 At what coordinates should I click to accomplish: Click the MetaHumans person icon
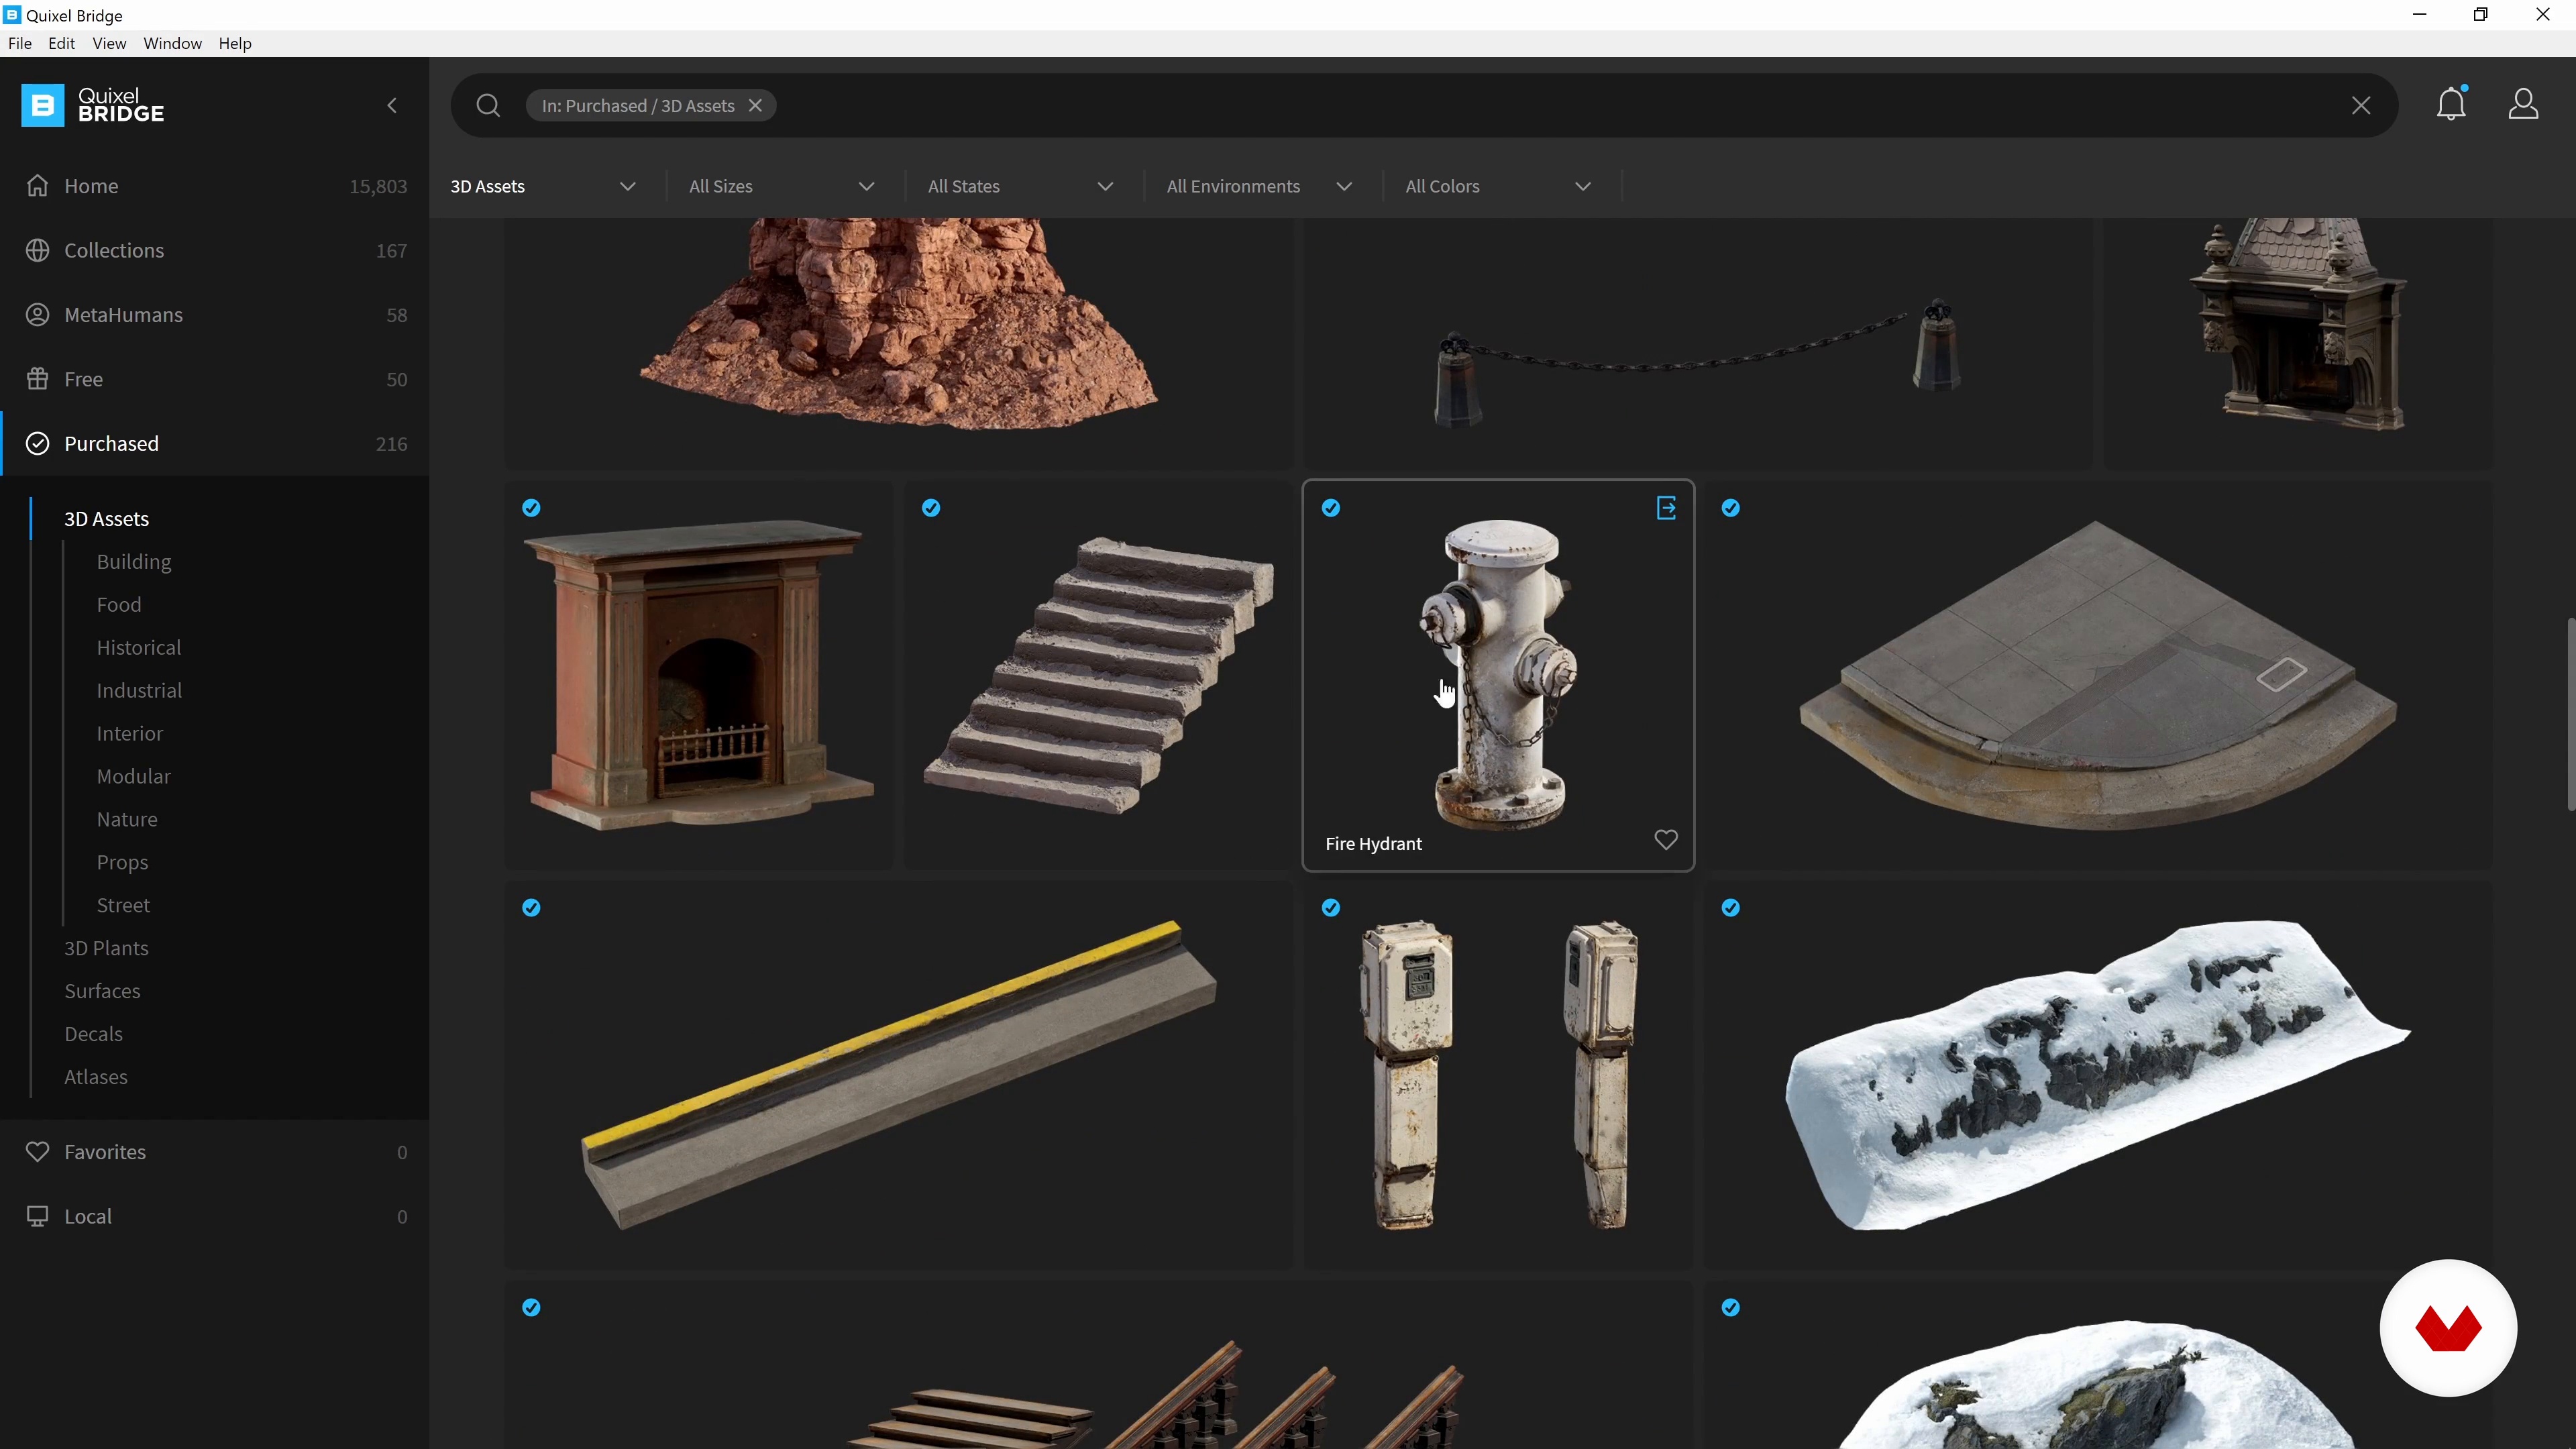[38, 314]
